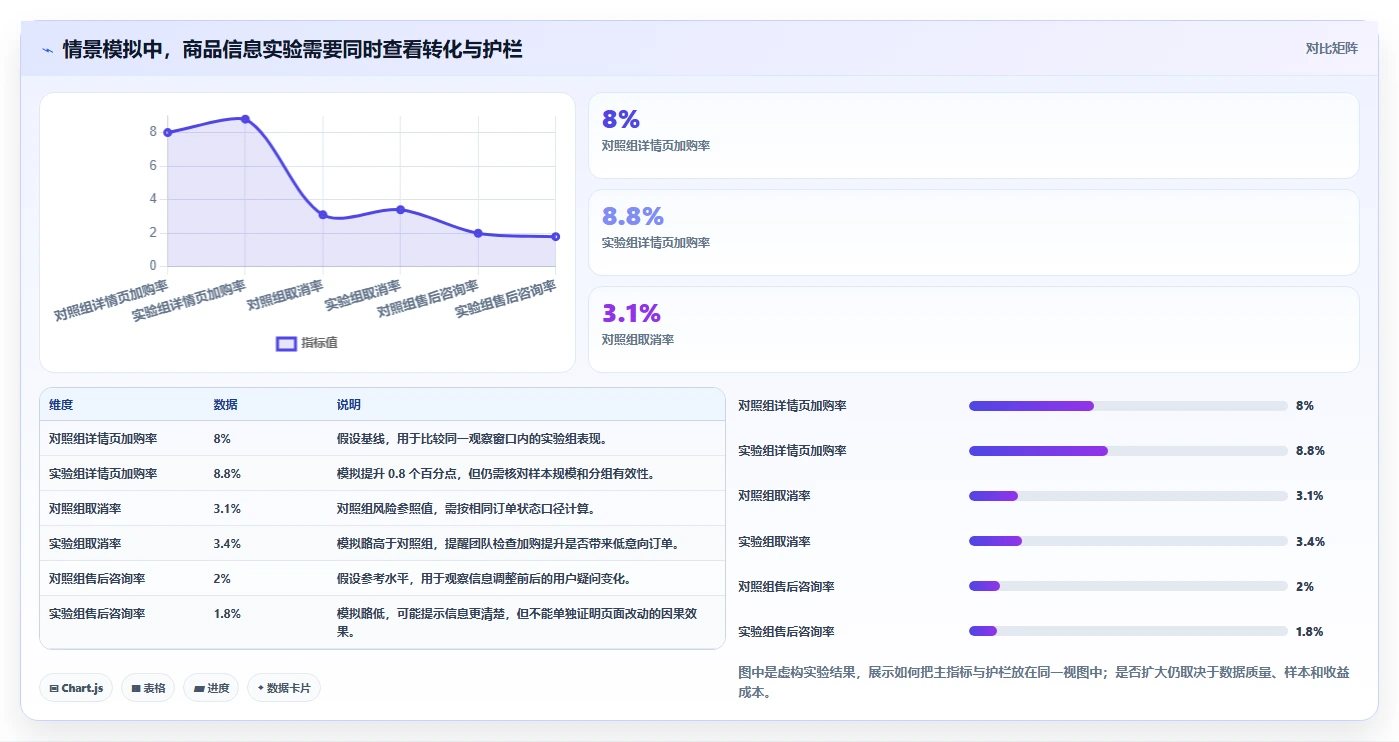This screenshot has width=1399, height=742.
Task: Select the 8% metric card
Action: [x=973, y=136]
